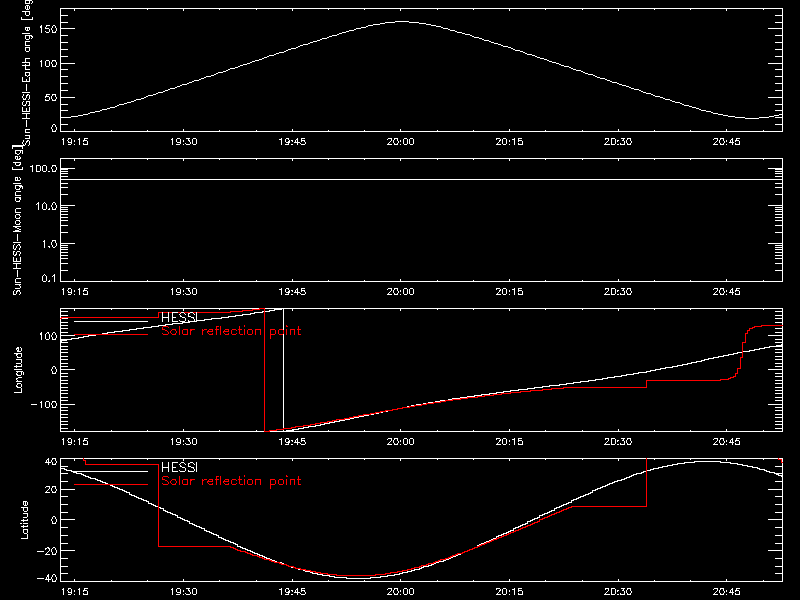Click 20:00 time label under Latitude plot
Viewport: 800px width, 600px height.
click(401, 592)
